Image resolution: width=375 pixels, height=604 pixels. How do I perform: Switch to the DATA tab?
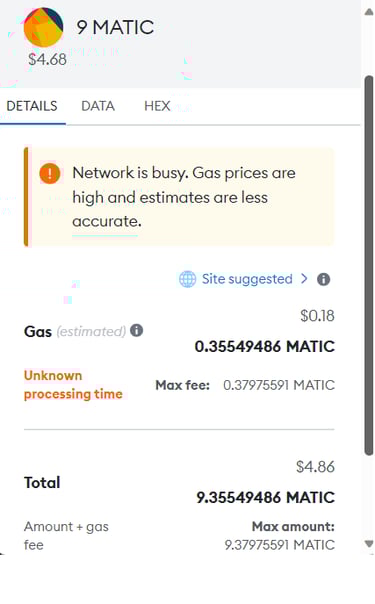[98, 106]
